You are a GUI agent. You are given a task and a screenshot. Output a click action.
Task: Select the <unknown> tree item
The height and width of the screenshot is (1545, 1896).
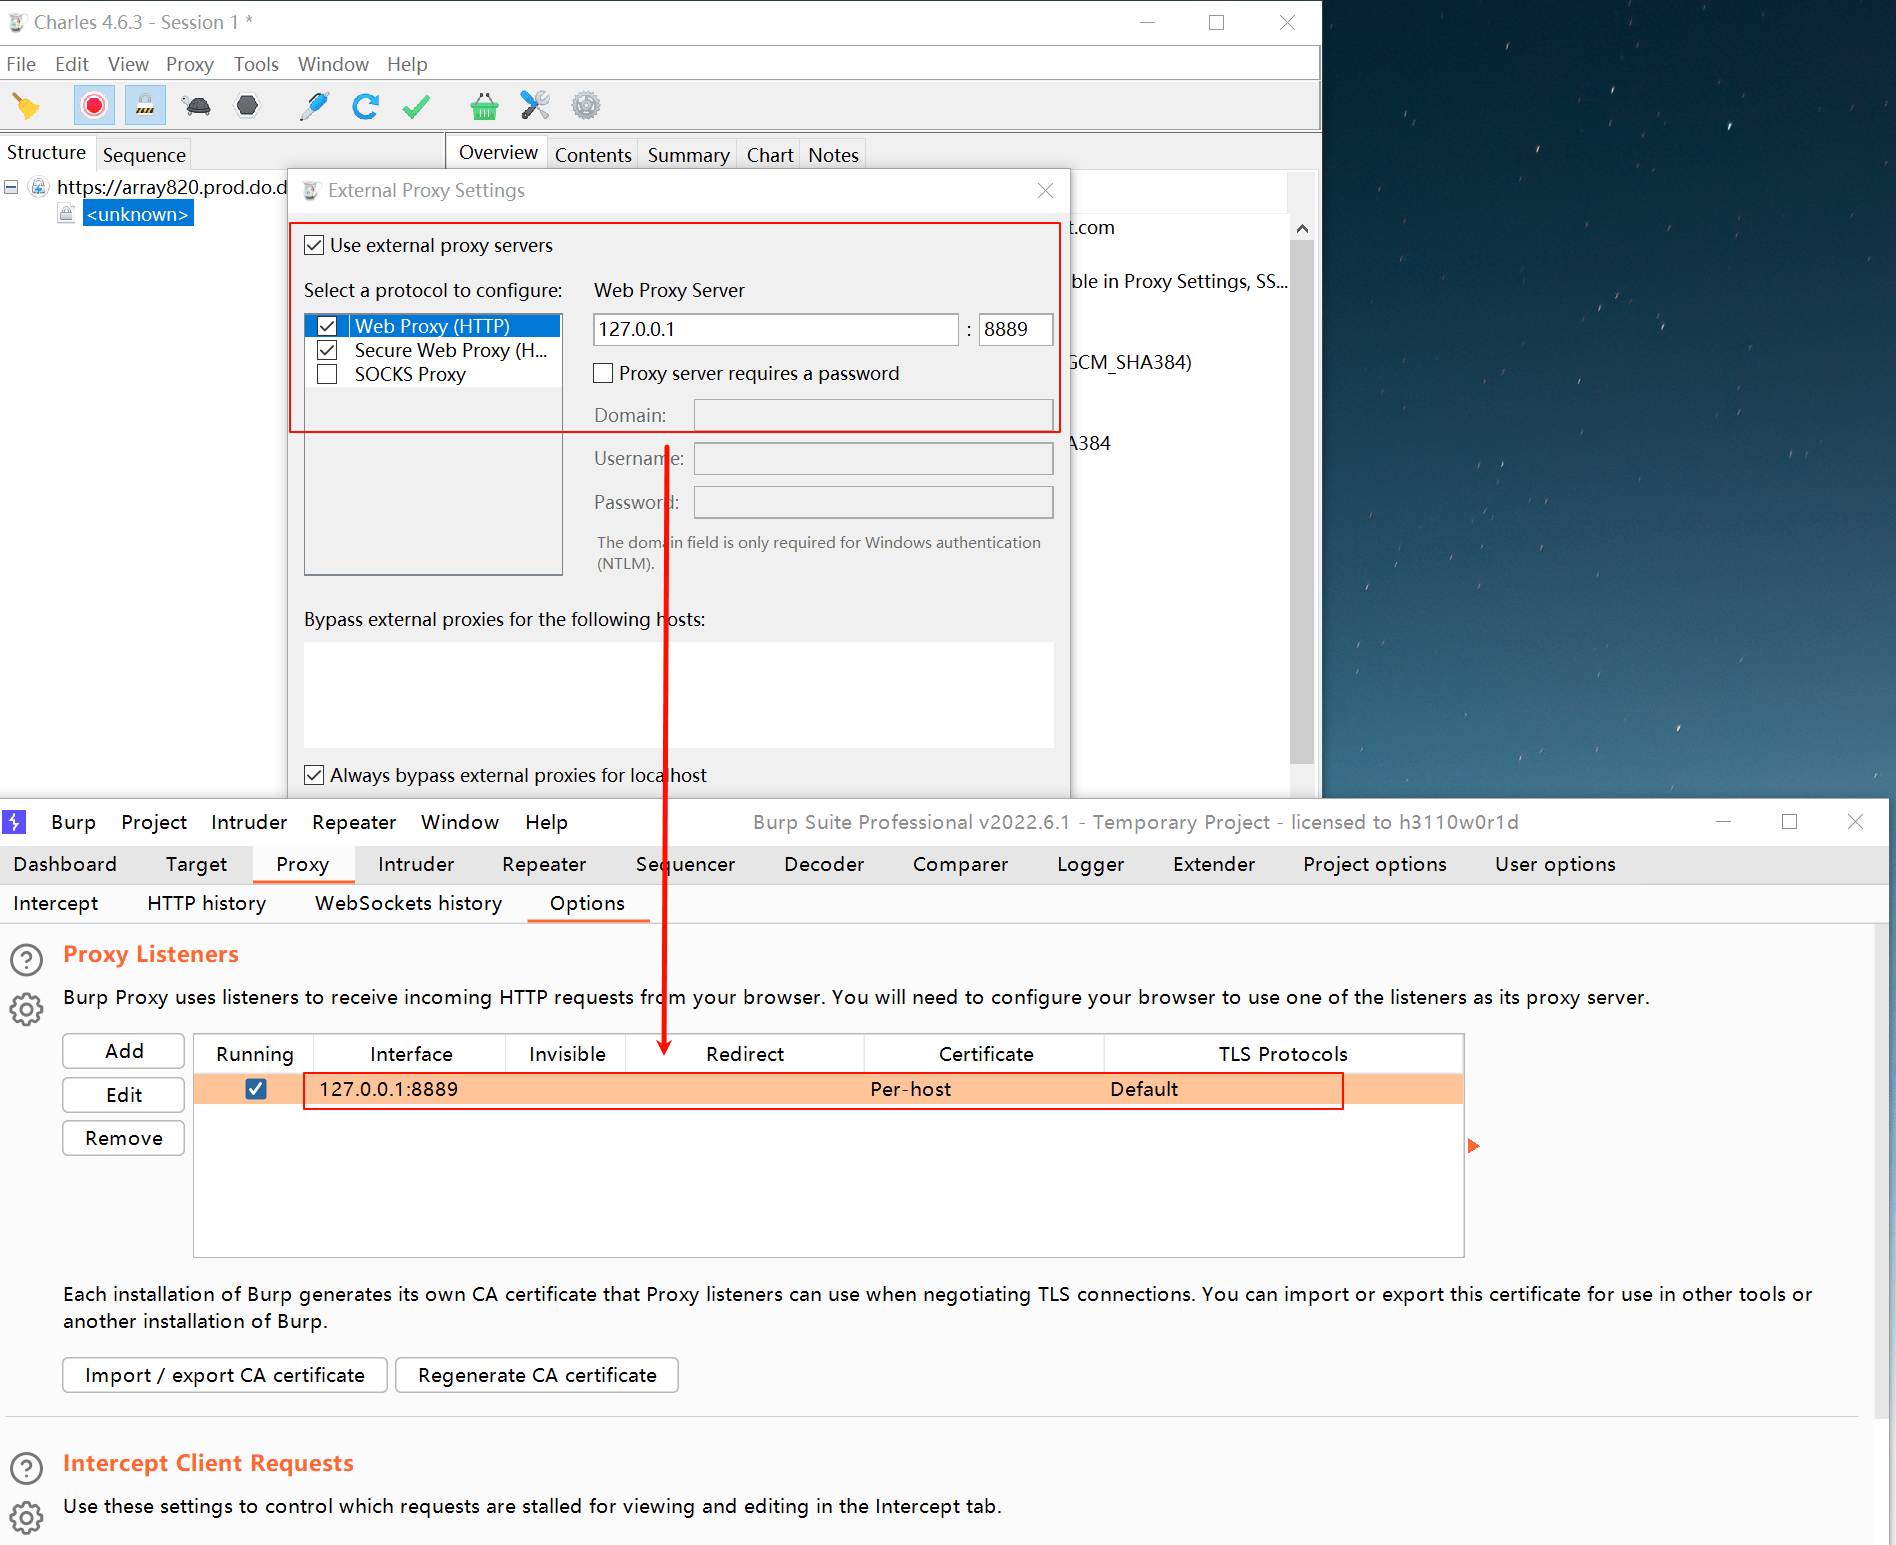pos(137,214)
